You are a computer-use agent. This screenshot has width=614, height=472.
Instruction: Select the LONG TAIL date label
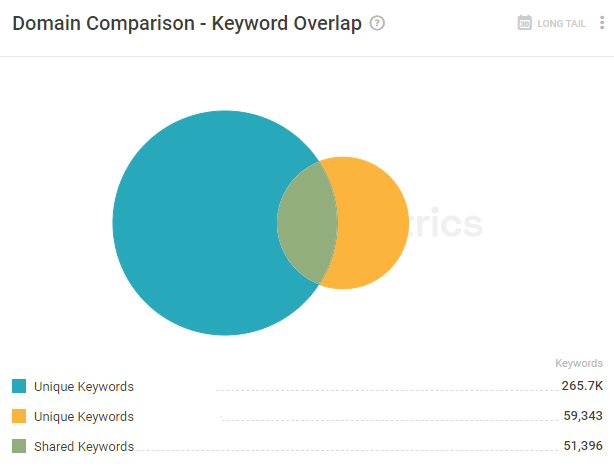click(561, 24)
